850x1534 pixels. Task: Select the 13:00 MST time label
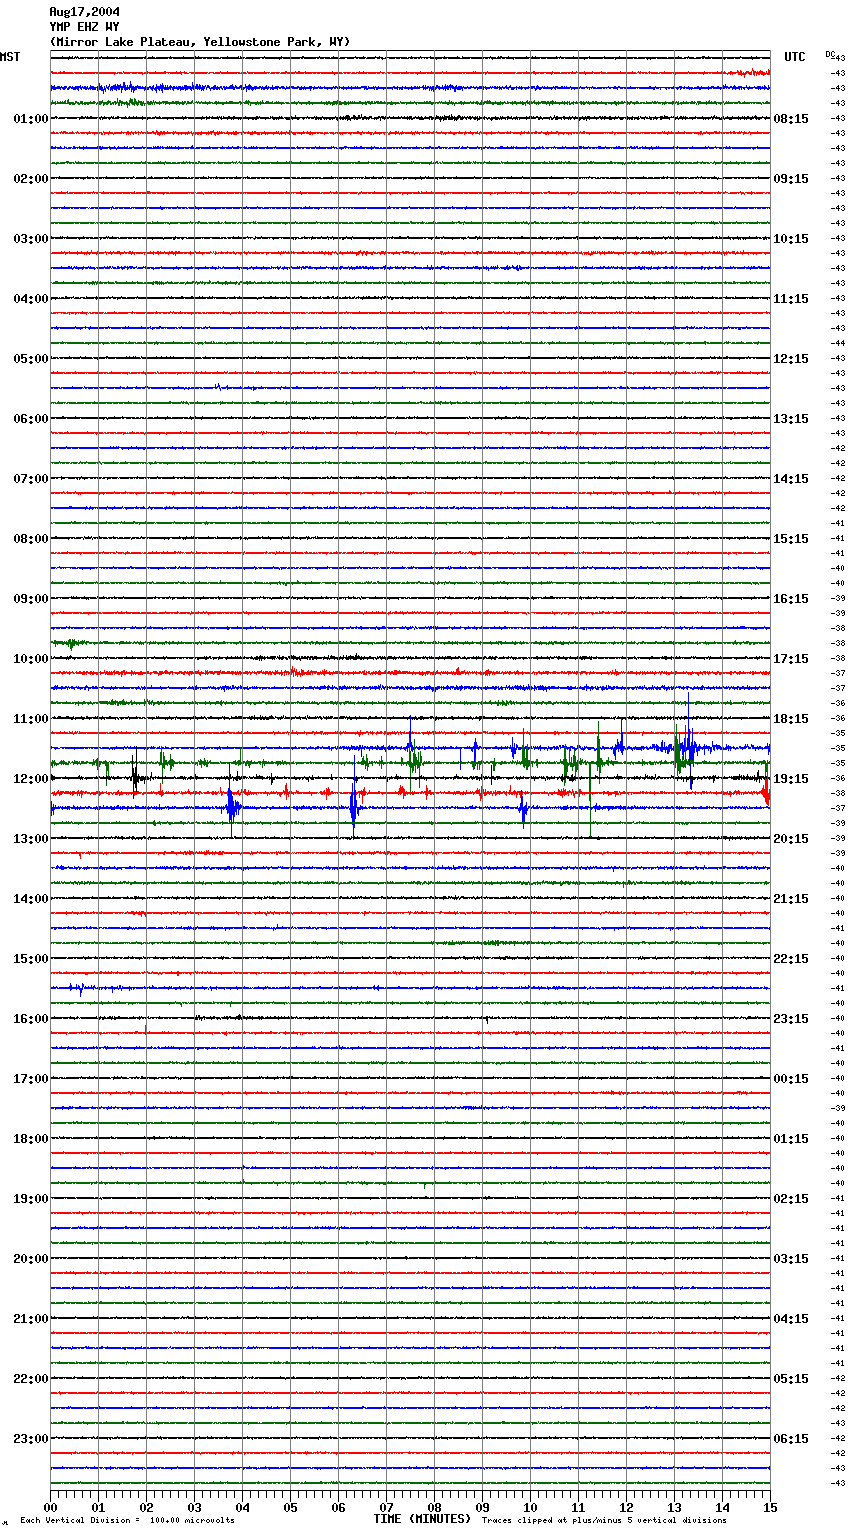click(x=31, y=839)
